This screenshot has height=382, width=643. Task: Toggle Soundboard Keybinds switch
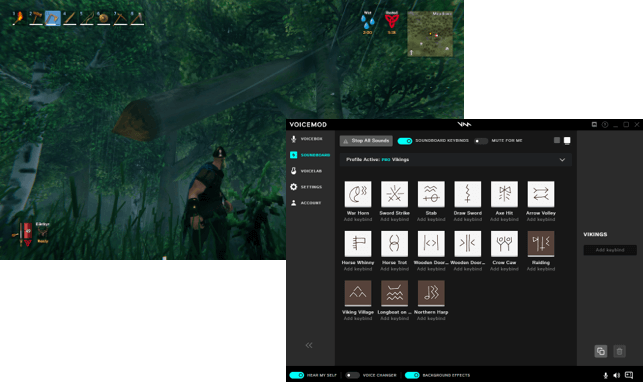click(x=405, y=141)
